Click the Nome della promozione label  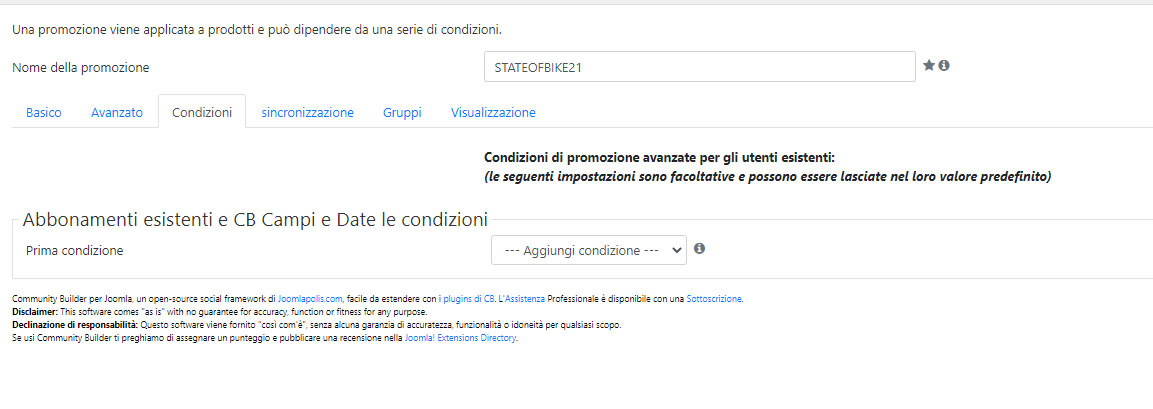[81, 68]
